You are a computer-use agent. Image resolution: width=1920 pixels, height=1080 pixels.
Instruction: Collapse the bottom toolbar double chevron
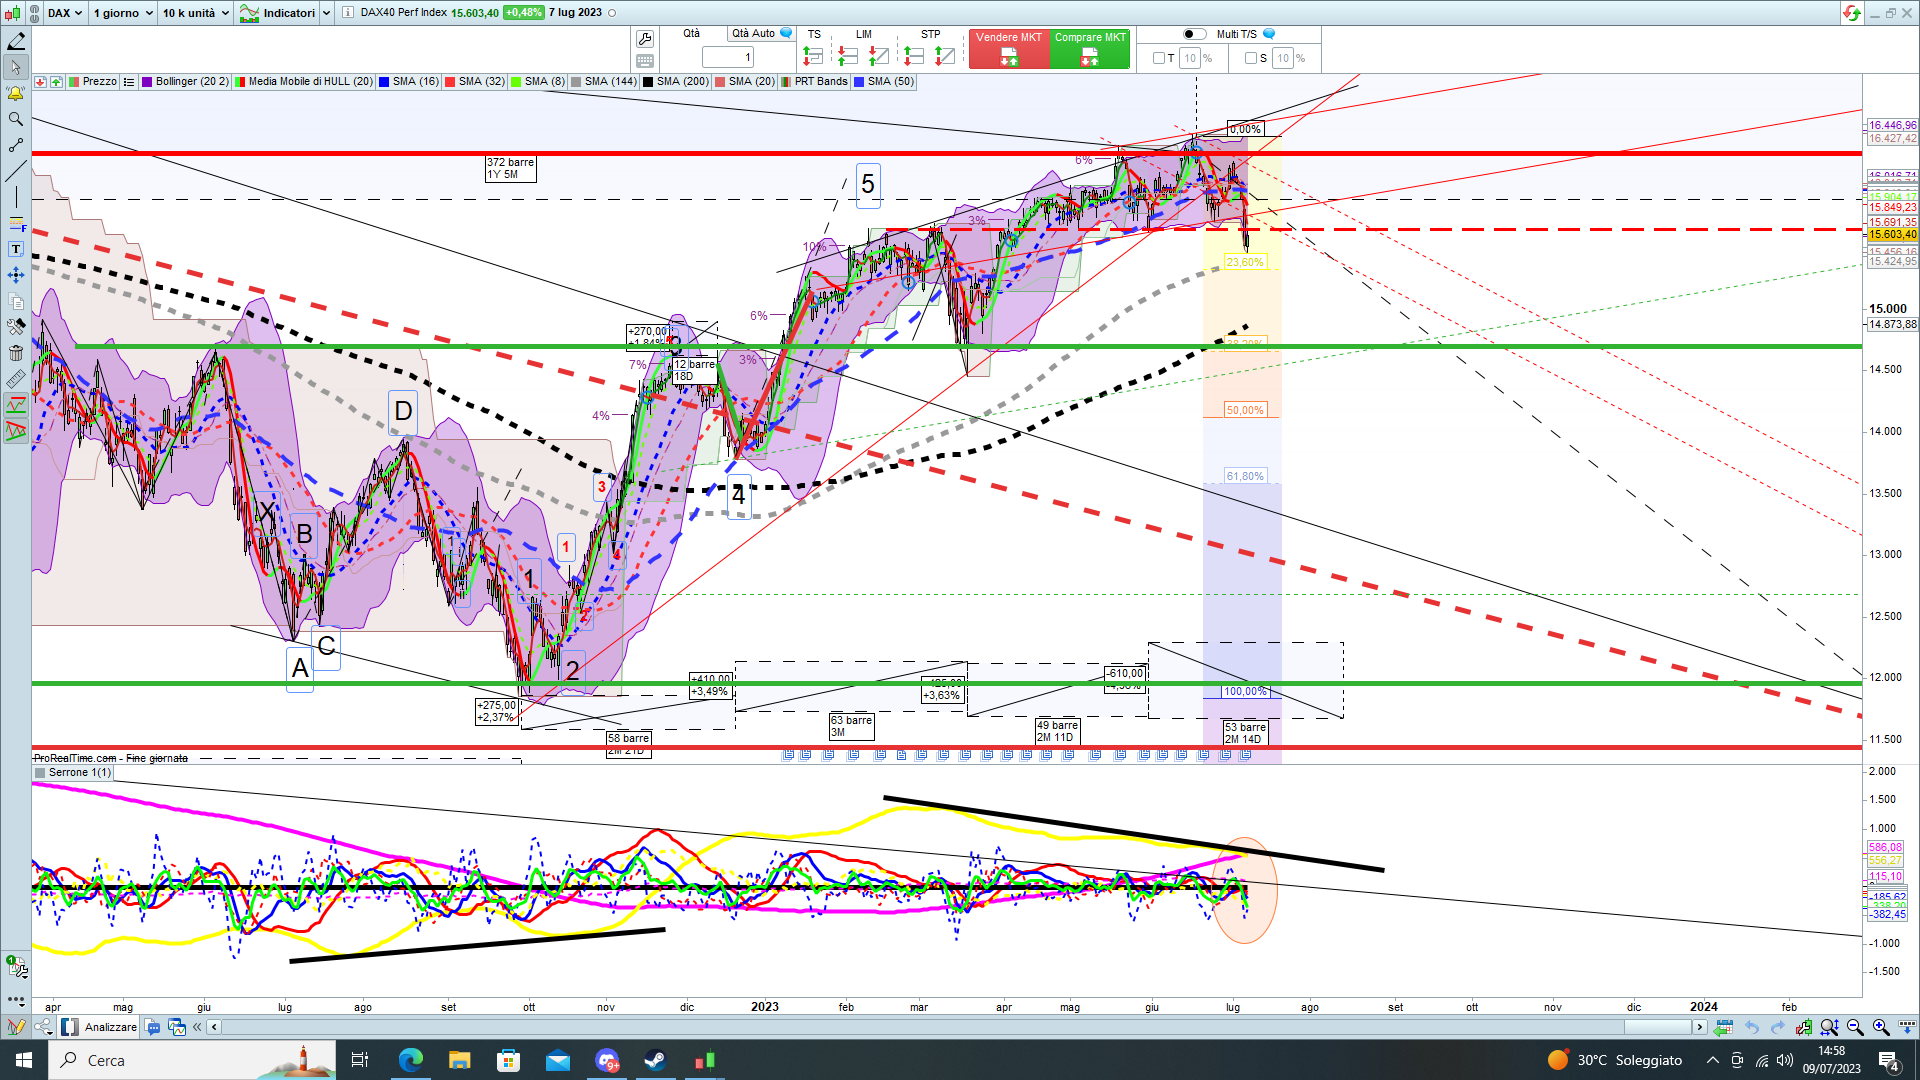click(197, 1027)
